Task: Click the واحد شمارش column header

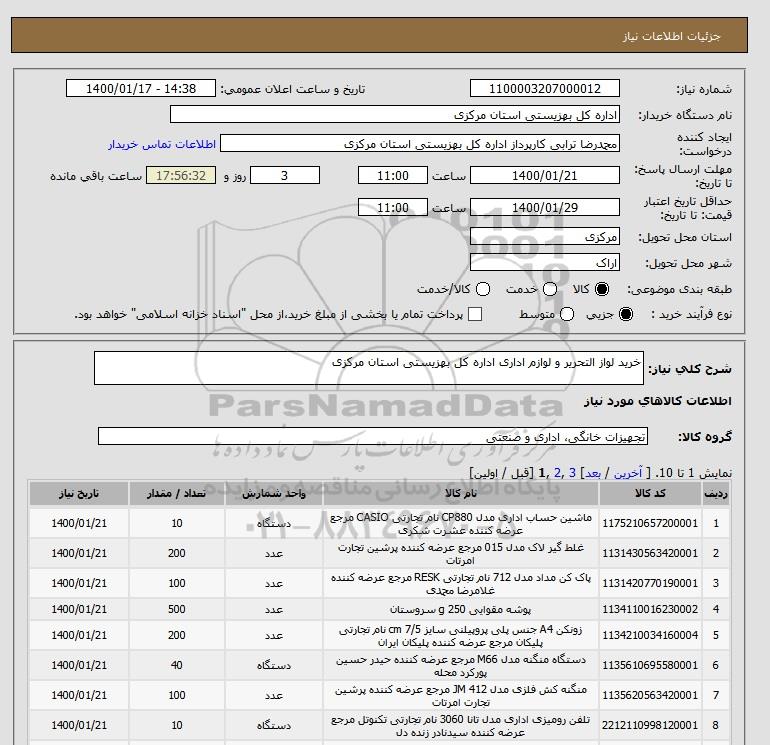Action: 274,494
